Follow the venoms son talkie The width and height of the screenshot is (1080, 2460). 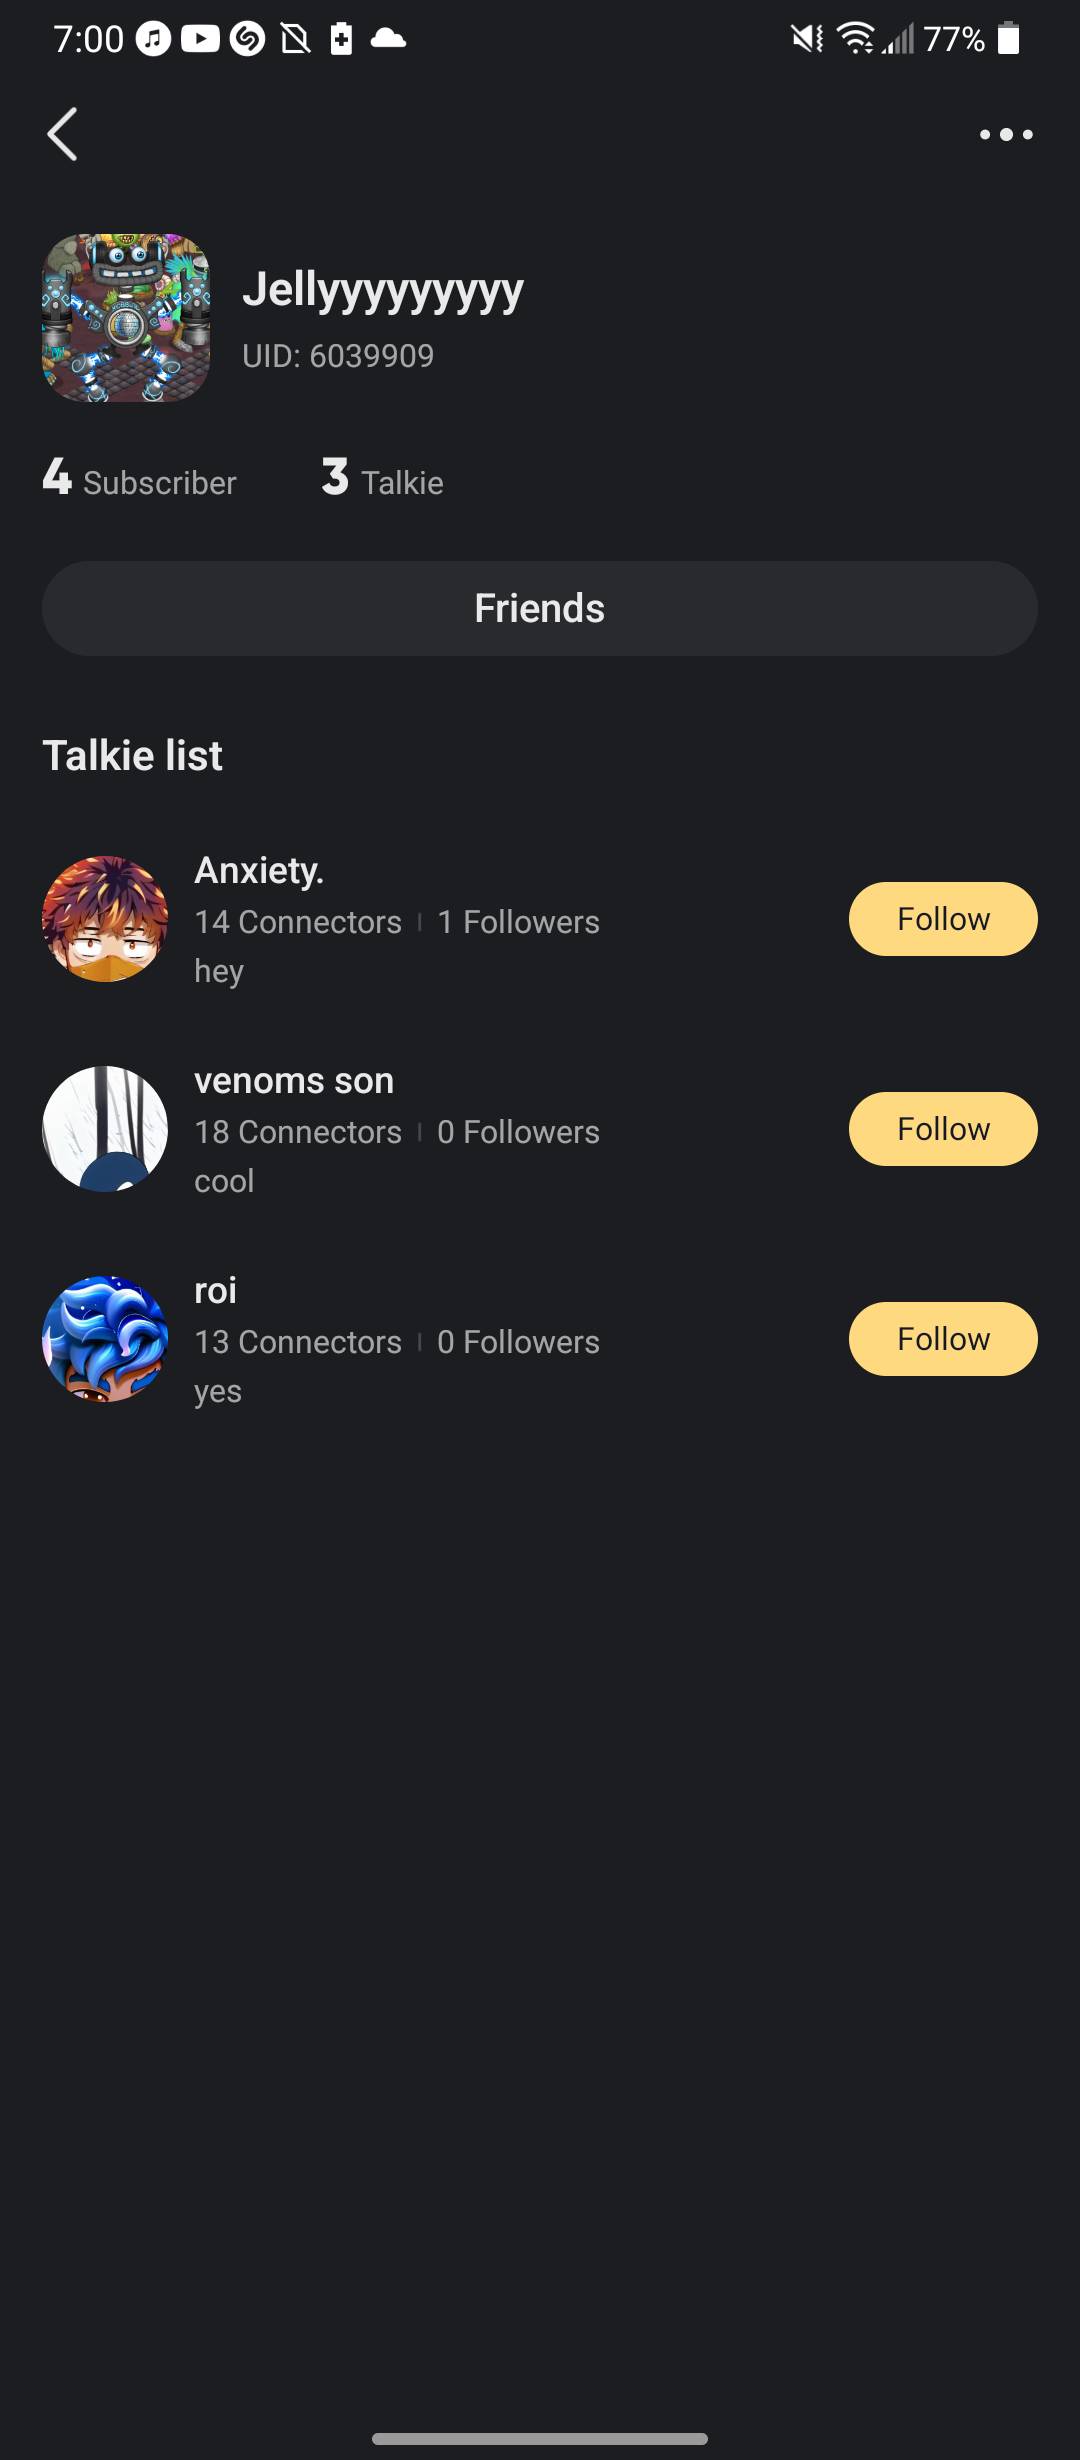[x=942, y=1129]
